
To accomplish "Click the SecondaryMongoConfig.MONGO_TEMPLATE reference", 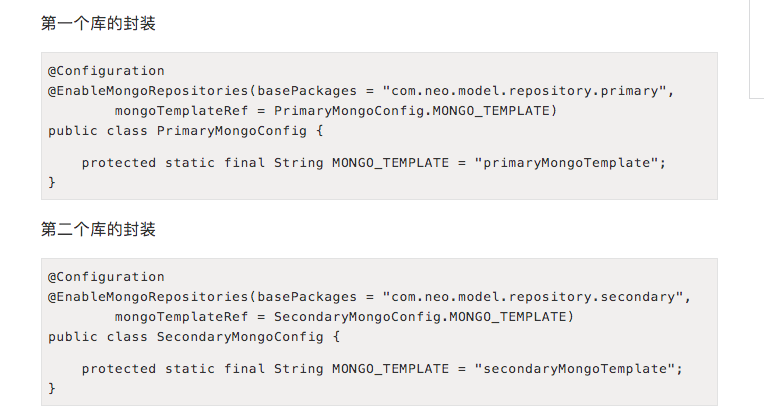I will (x=423, y=317).
